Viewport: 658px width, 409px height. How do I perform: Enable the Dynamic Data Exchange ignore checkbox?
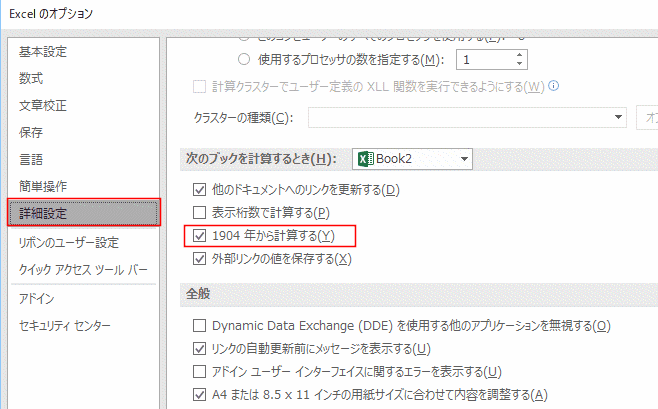click(x=199, y=326)
